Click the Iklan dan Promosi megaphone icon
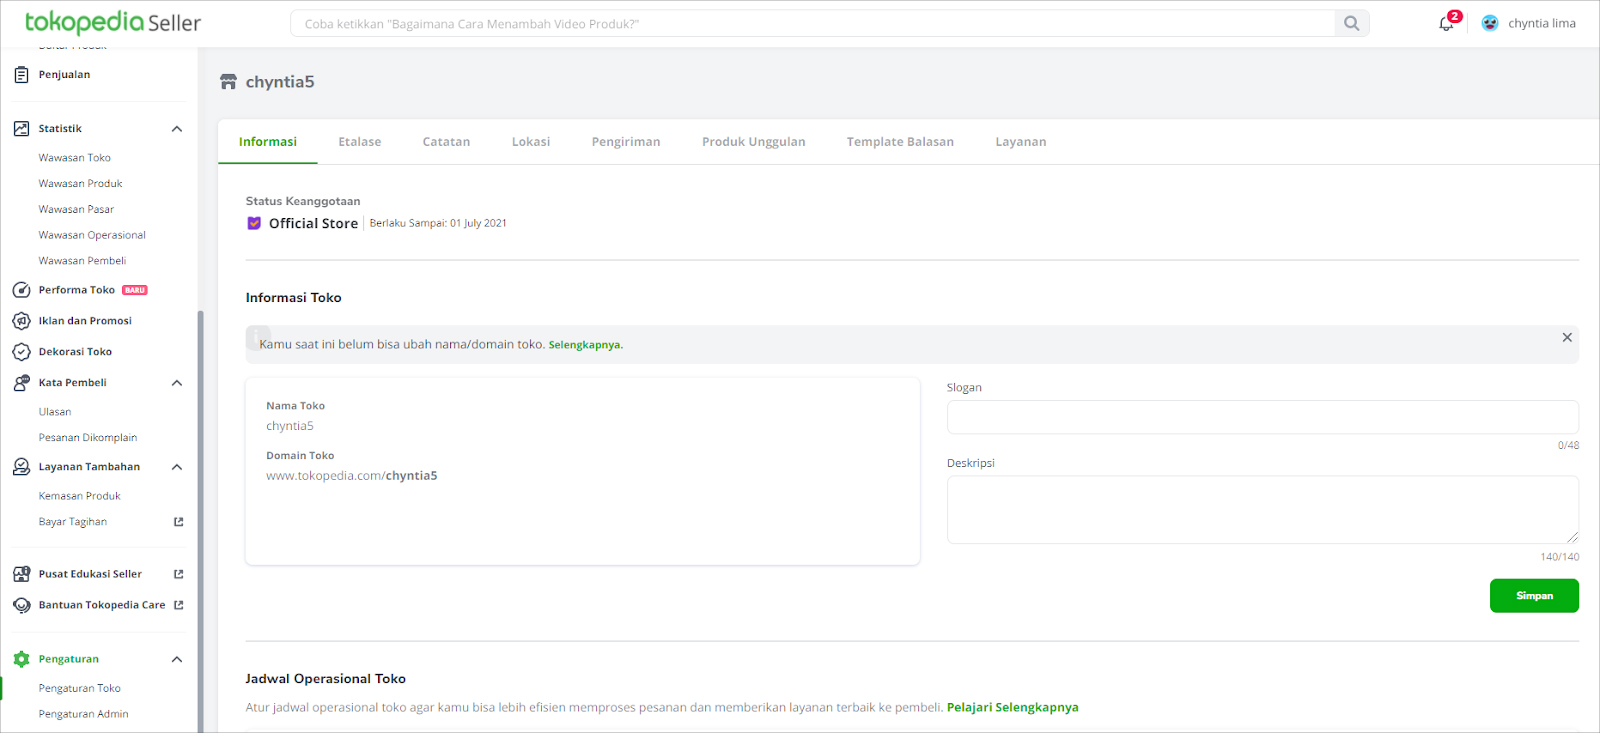 pos(21,321)
